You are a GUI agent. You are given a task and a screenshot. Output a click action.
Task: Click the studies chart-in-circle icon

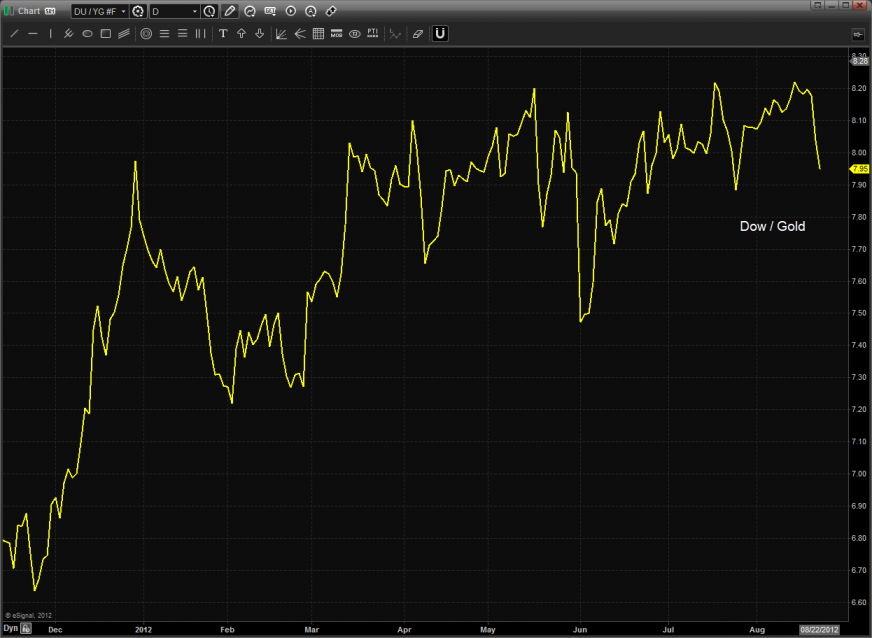(x=250, y=11)
